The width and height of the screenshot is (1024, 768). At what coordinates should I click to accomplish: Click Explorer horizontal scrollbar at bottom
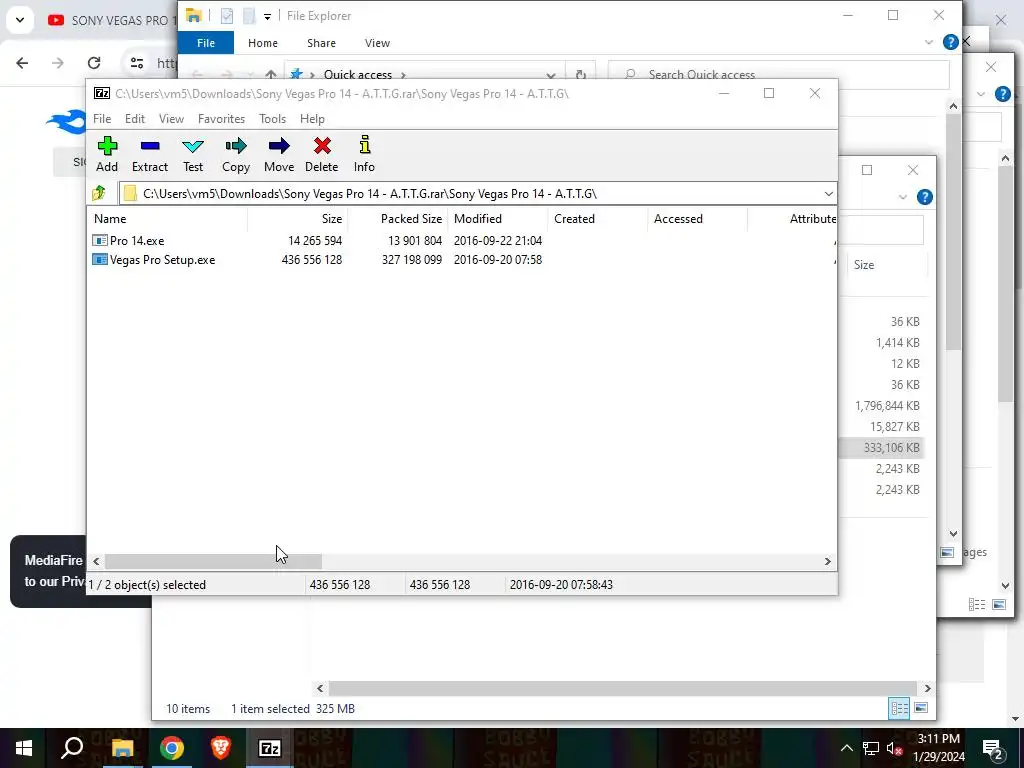[624, 688]
